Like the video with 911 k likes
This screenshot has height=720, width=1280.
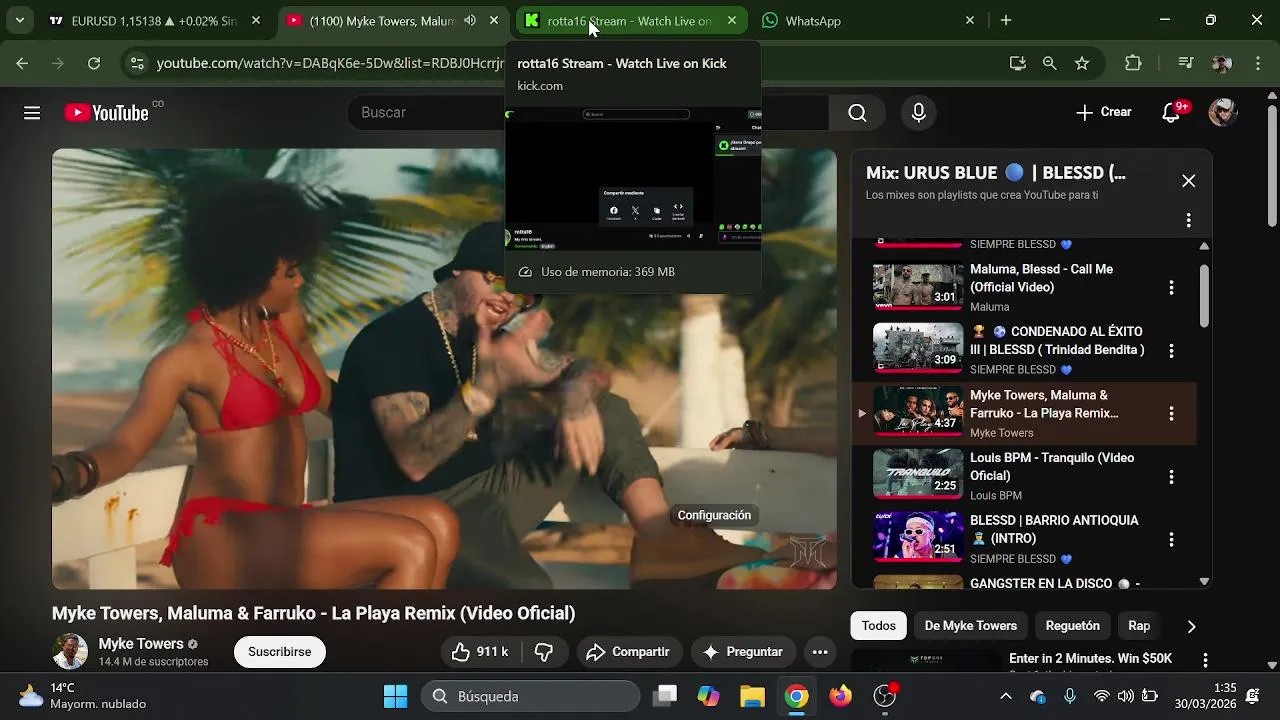click(481, 652)
